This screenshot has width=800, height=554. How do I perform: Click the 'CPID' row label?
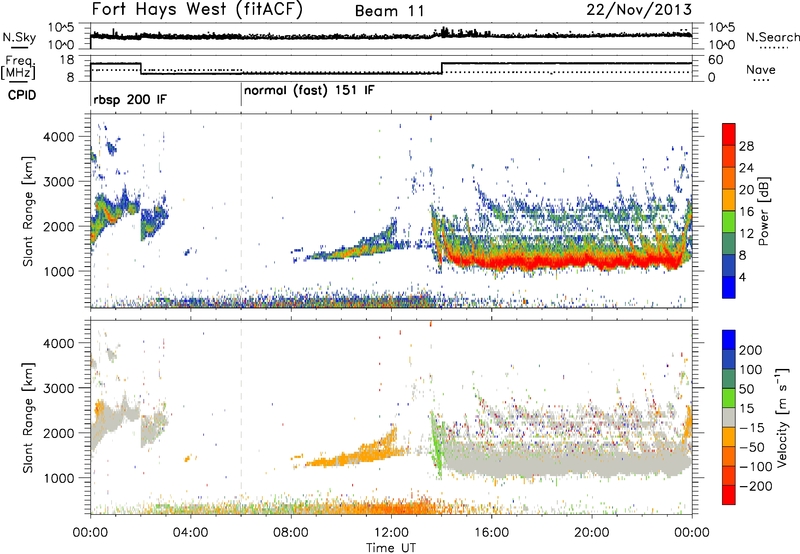click(x=22, y=95)
